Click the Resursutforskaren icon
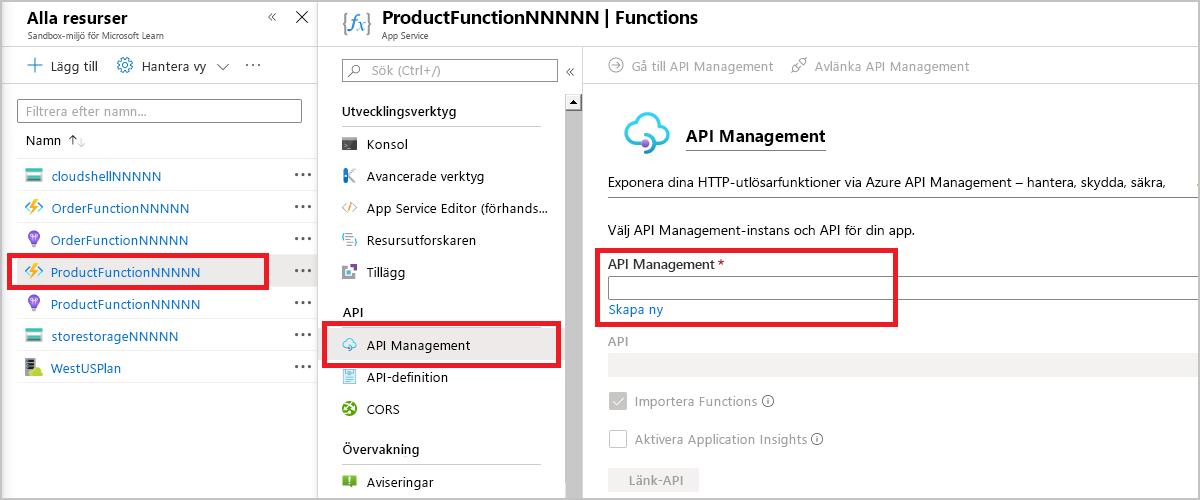Image resolution: width=1200 pixels, height=500 pixels. [349, 240]
